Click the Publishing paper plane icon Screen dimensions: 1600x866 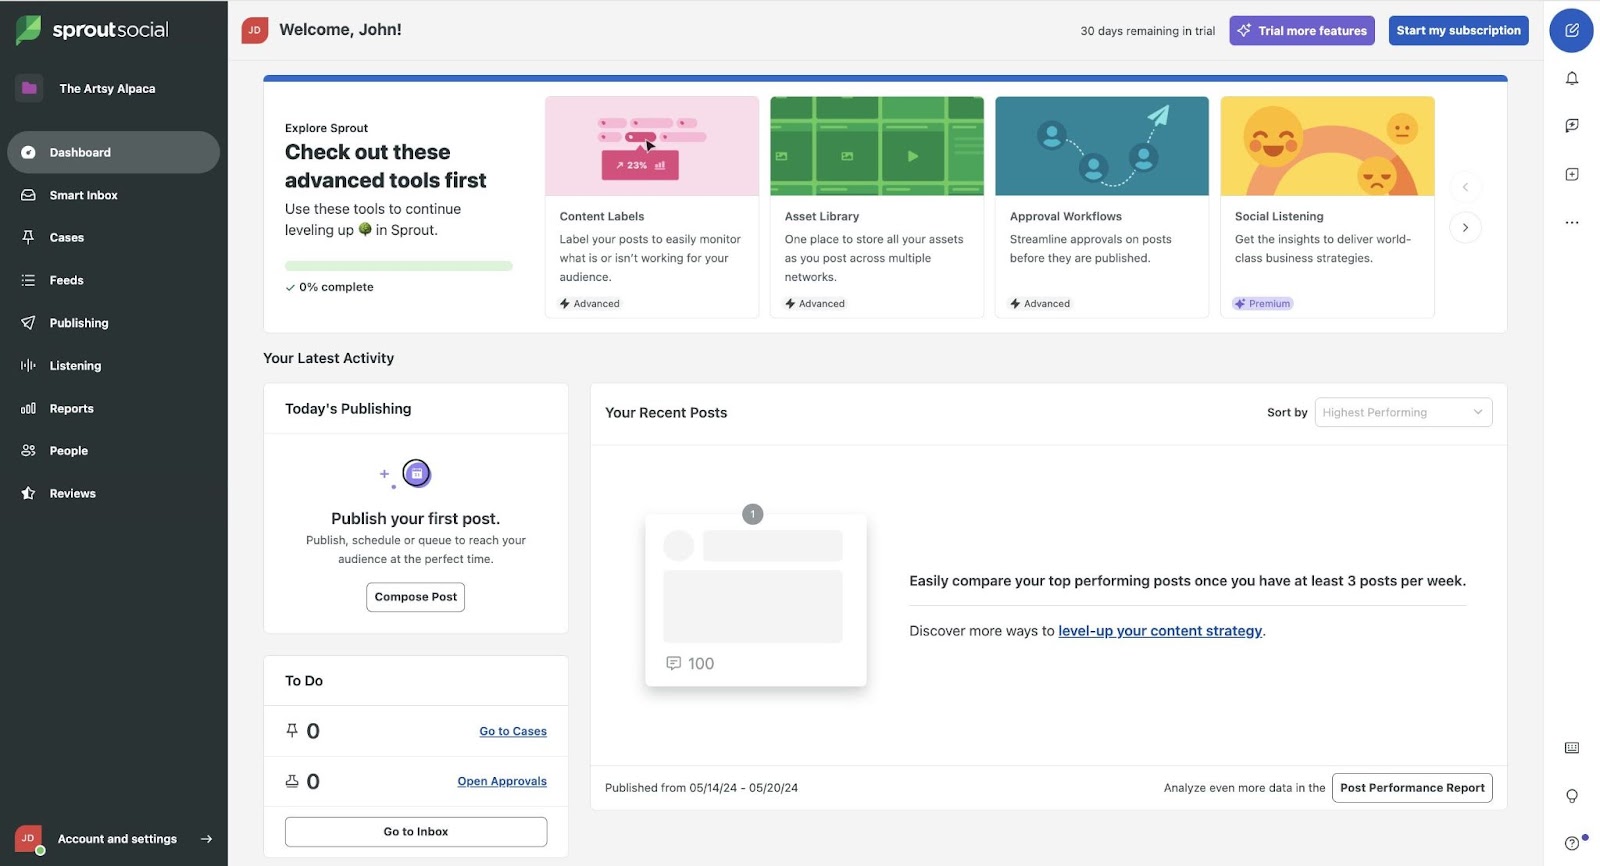(28, 323)
